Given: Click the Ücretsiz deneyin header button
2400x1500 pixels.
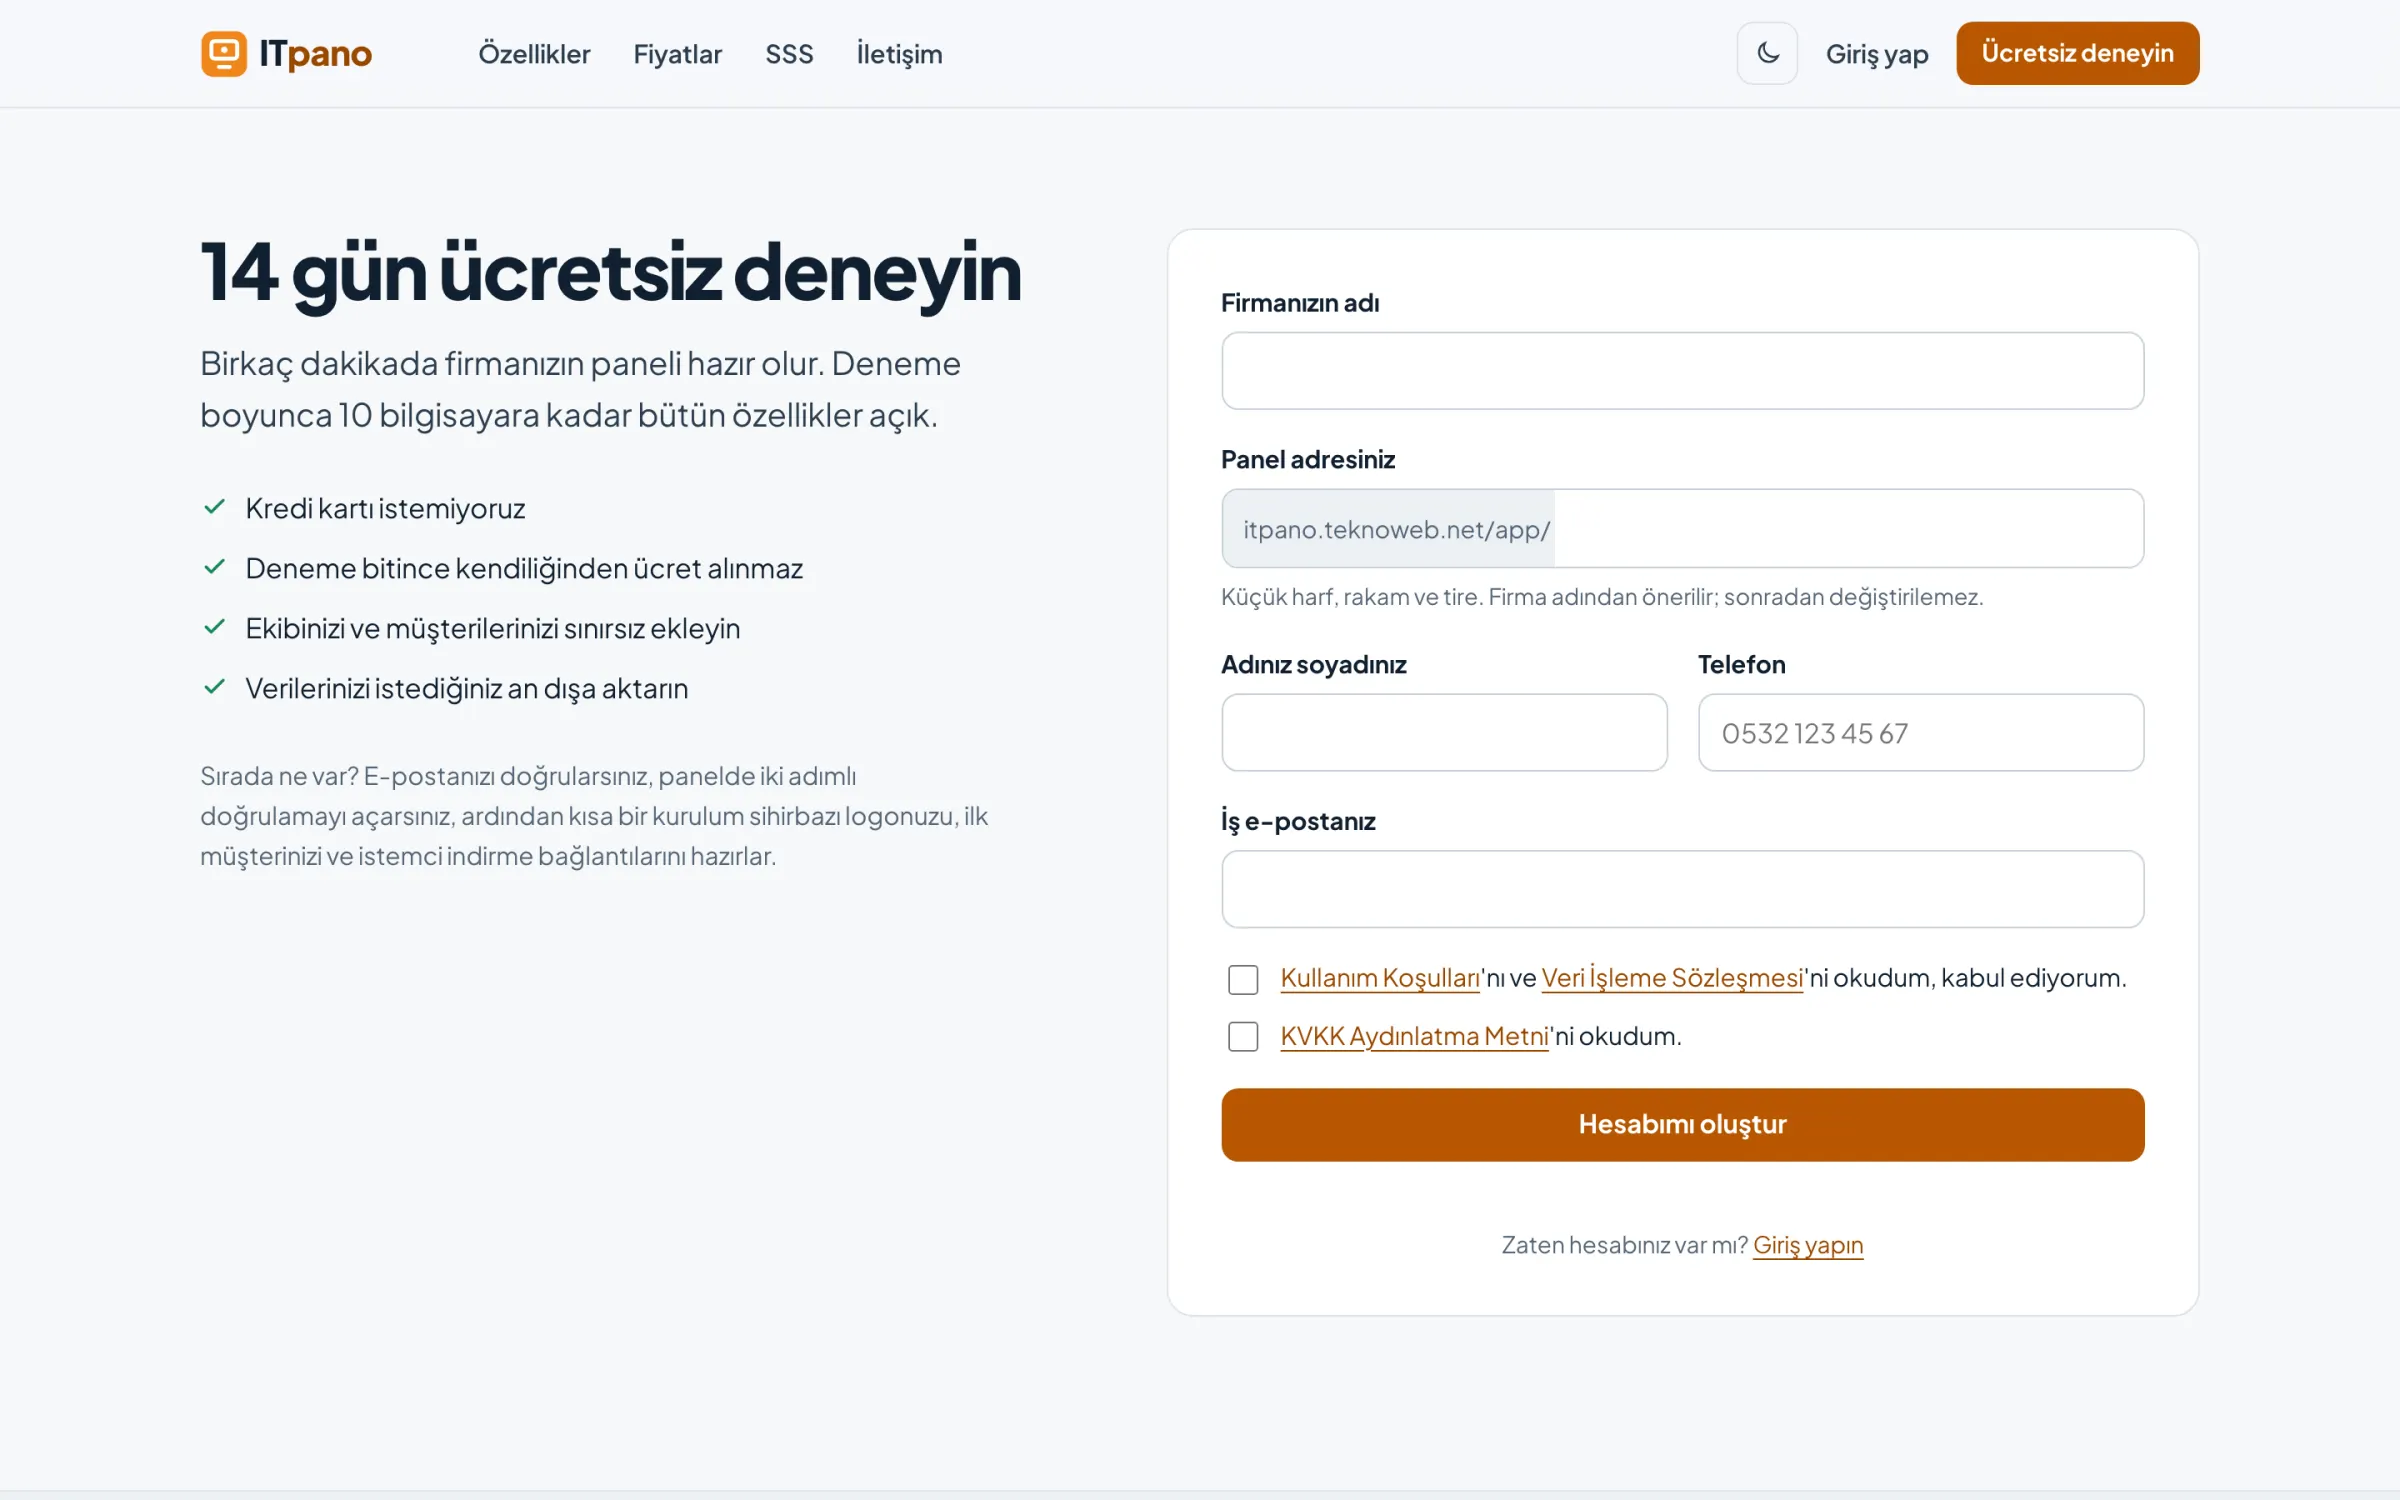Looking at the screenshot, I should click(x=2077, y=53).
